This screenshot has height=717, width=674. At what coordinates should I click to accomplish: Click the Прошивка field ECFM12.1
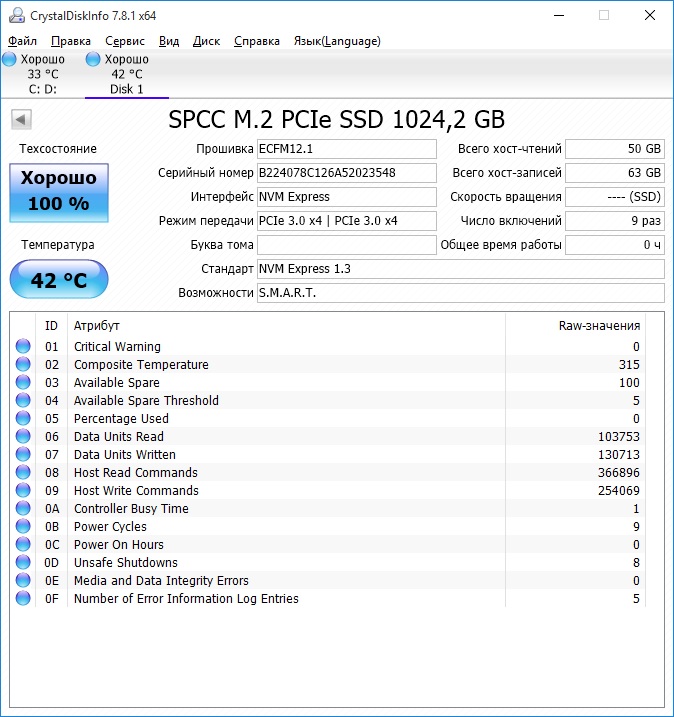click(x=347, y=149)
